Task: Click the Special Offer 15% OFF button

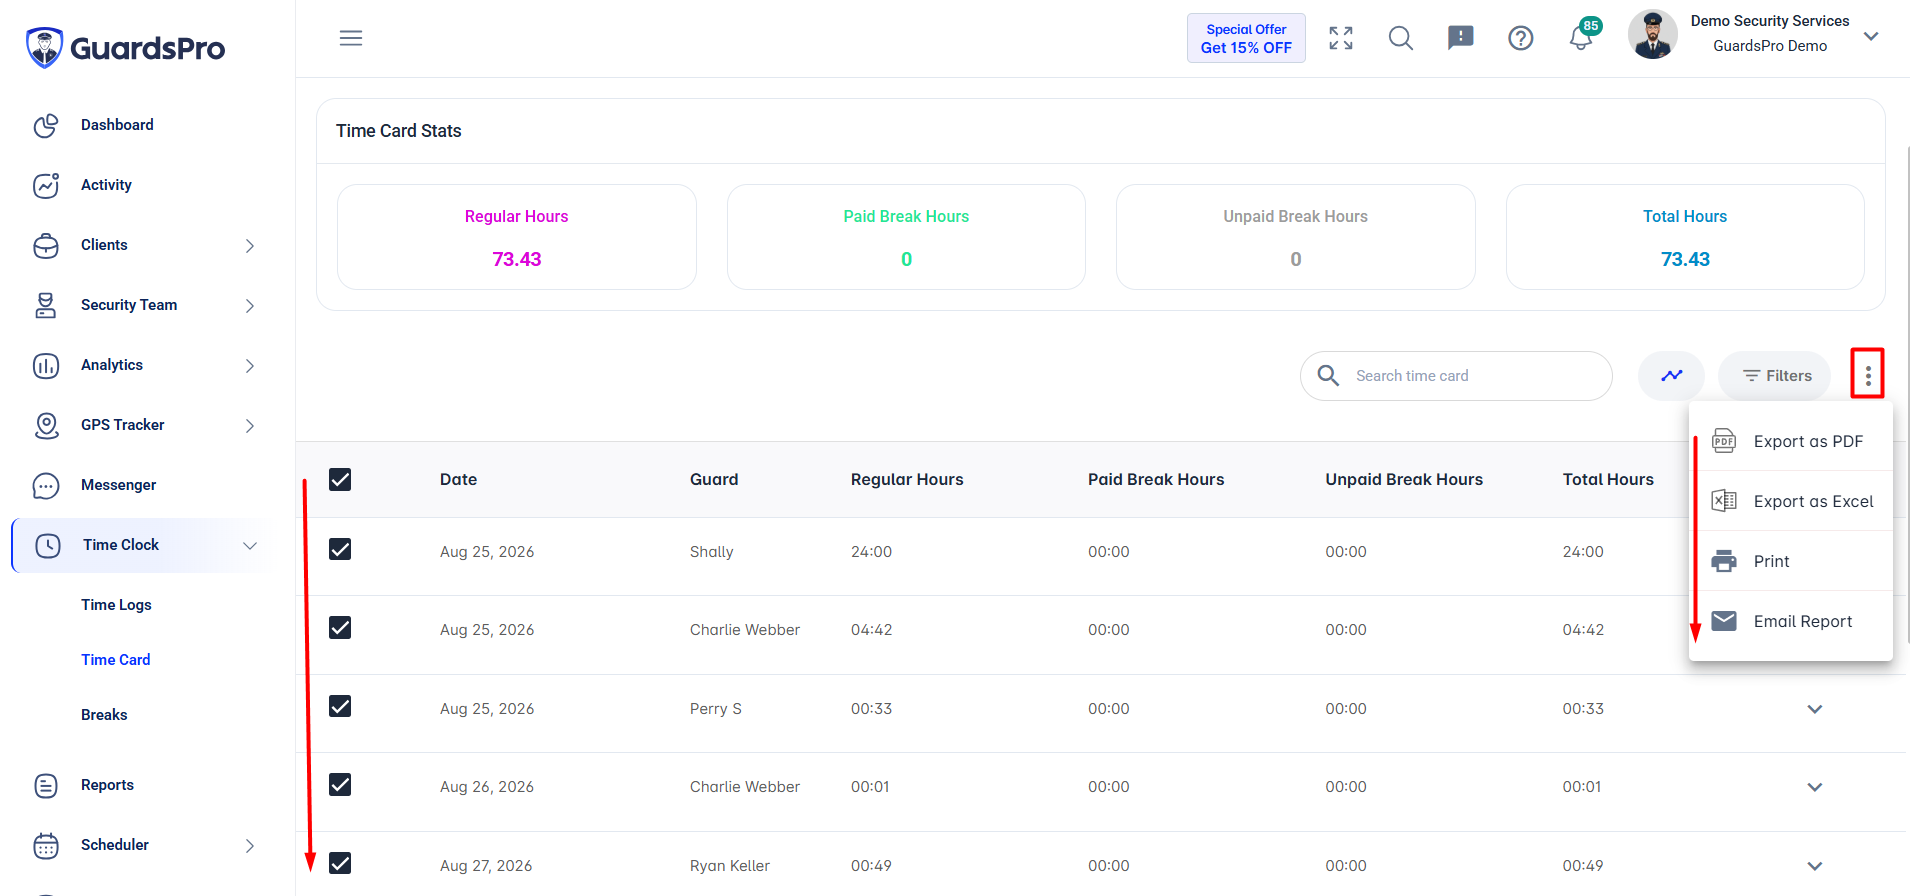Action: point(1246,38)
